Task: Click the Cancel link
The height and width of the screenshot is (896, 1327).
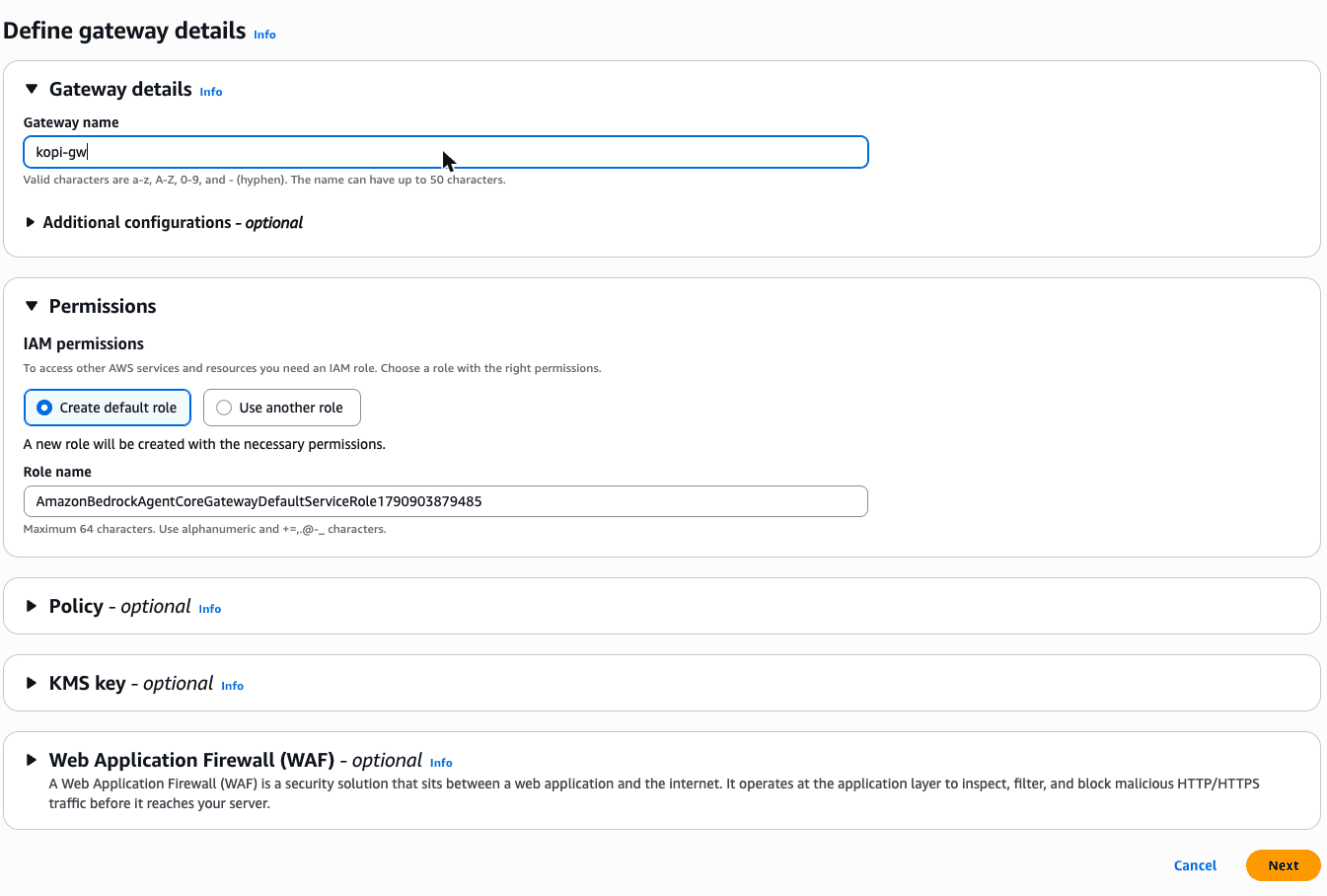Action: coord(1195,866)
